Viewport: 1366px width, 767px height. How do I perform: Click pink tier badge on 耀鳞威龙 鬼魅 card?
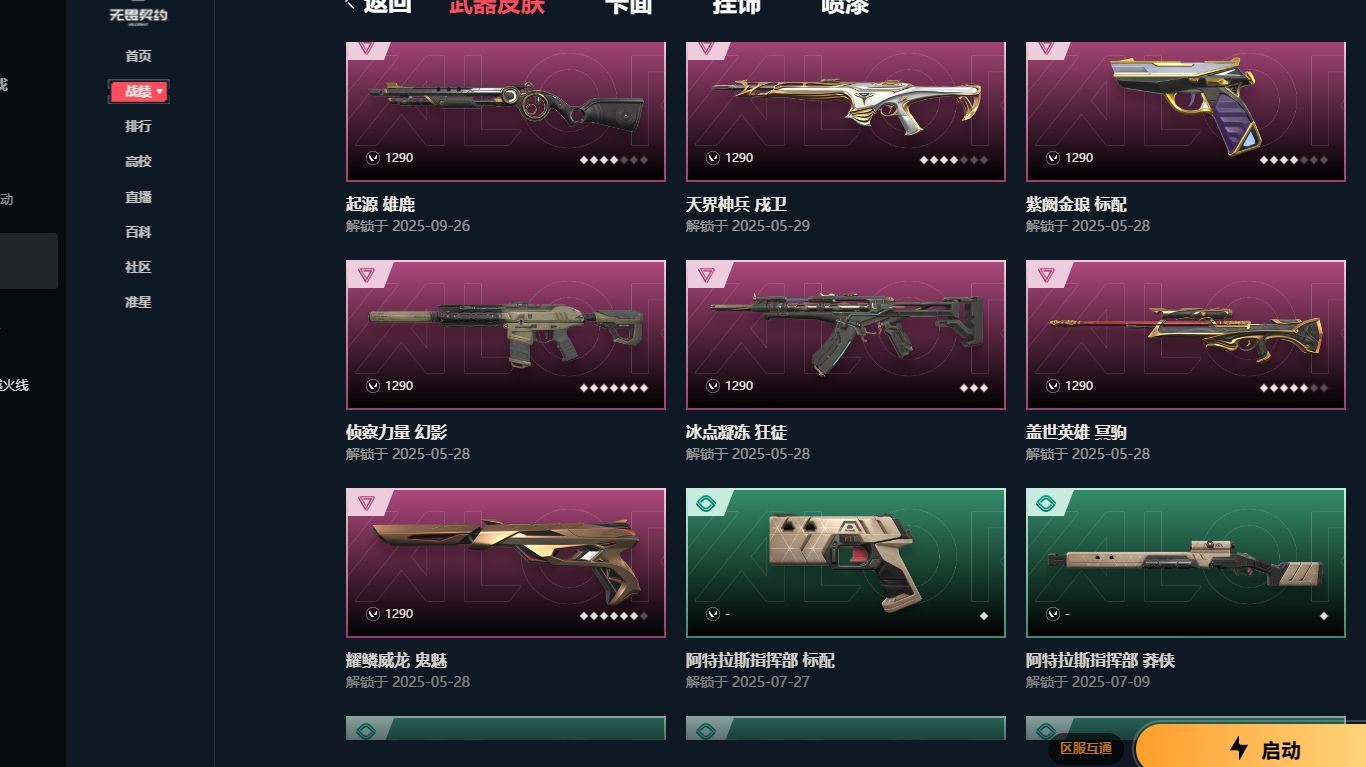(x=367, y=503)
